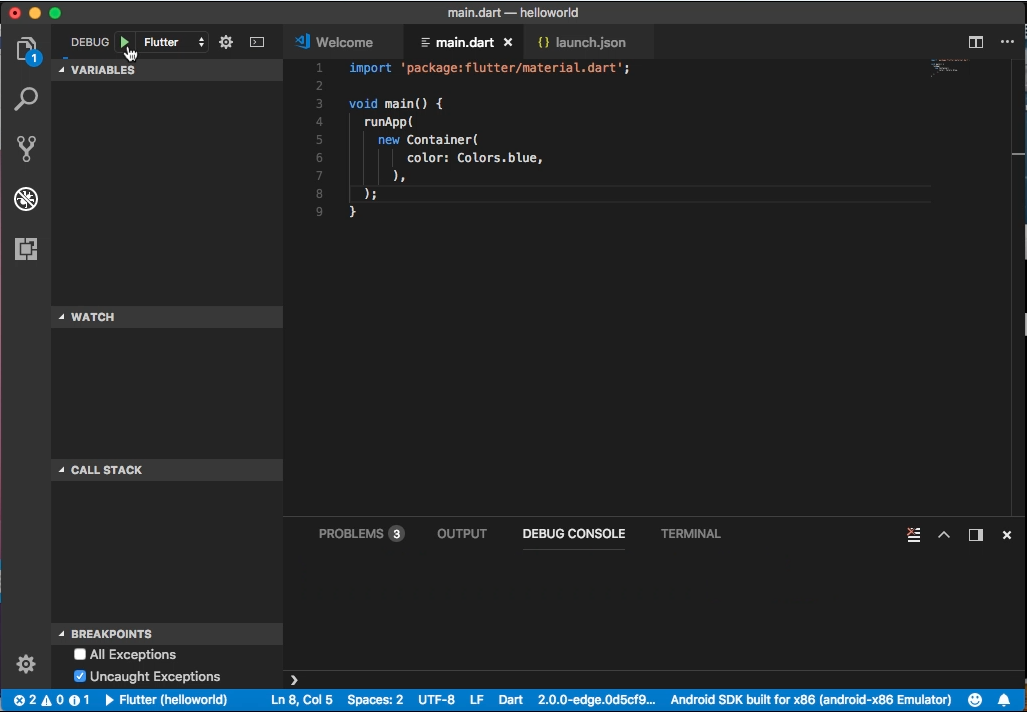1027x712 pixels.
Task: Click the import statement on line 1
Action: pos(489,68)
